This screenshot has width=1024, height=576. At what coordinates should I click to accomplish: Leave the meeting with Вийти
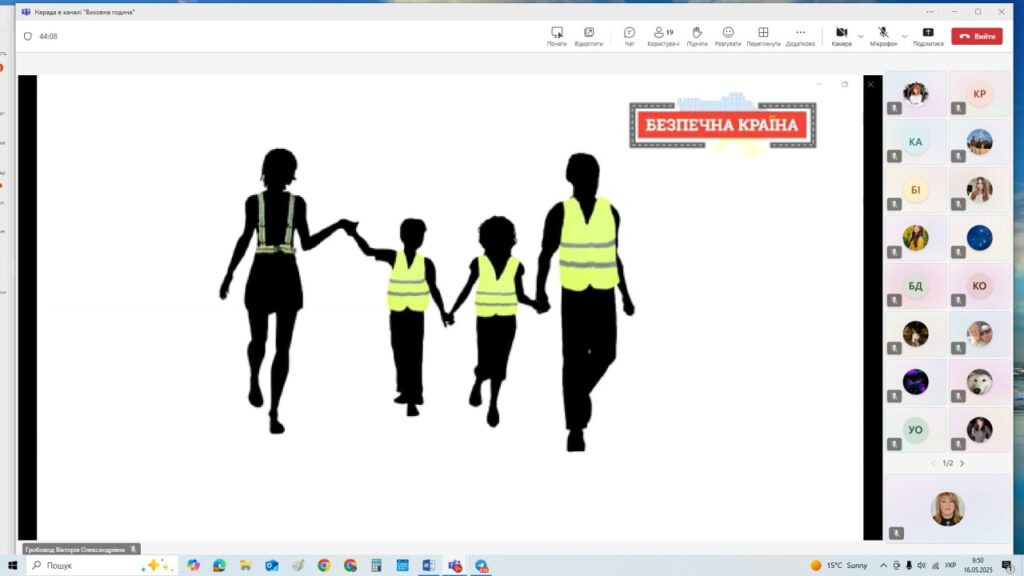(x=976, y=36)
